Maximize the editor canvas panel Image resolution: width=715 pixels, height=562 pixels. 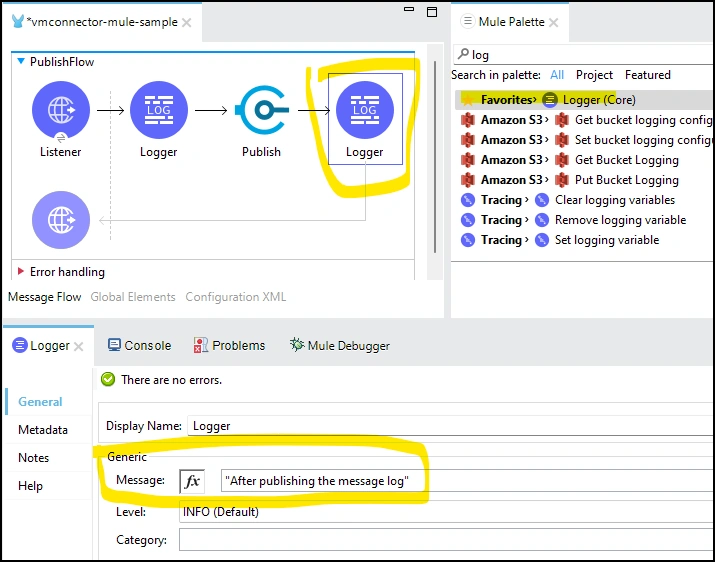click(432, 12)
